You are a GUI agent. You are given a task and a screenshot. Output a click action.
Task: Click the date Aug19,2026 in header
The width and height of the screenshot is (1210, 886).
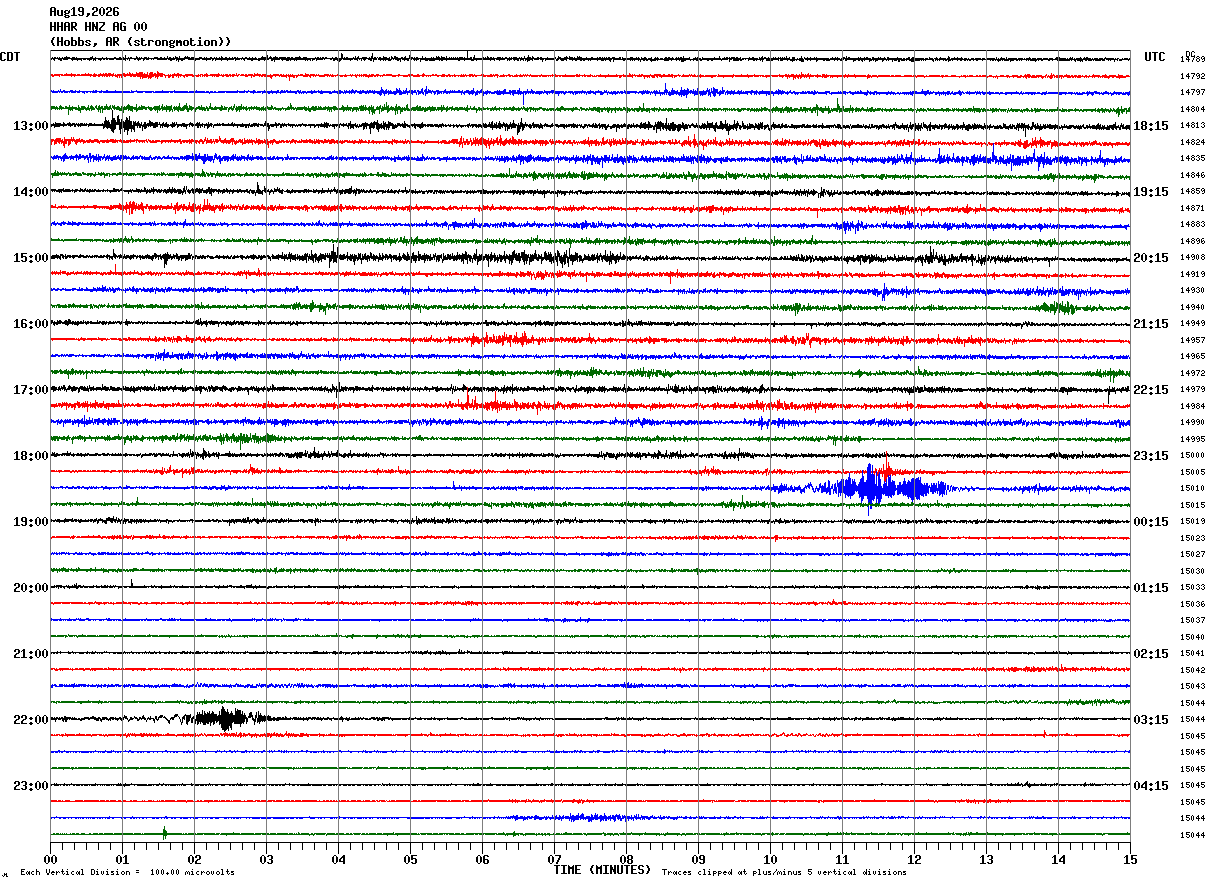click(83, 12)
